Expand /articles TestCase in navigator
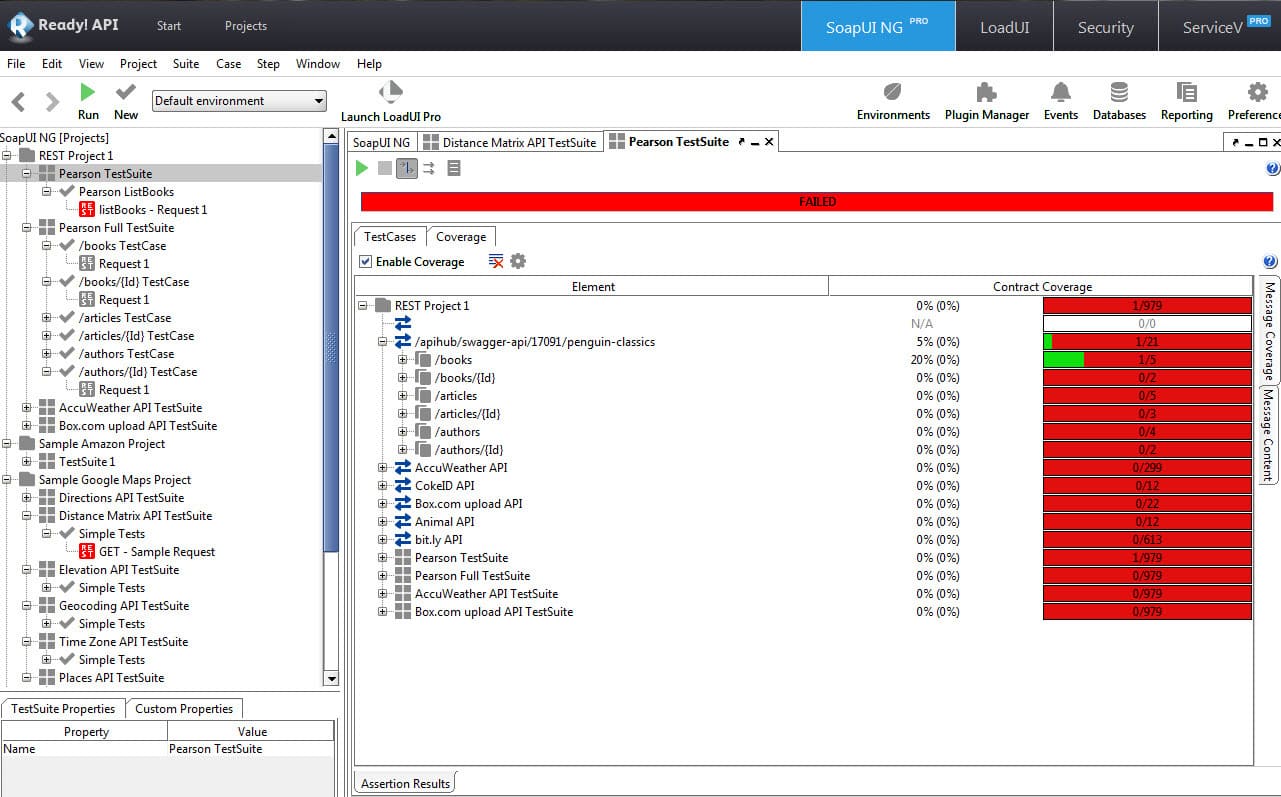The image size is (1281, 797). (47, 318)
